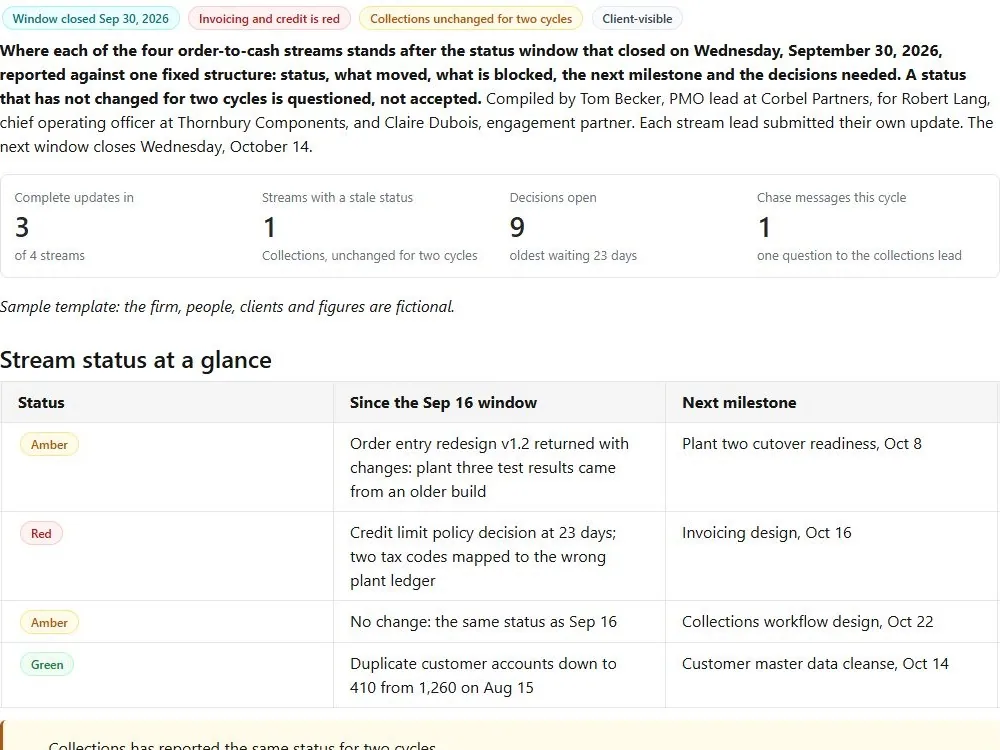
Task: Click the 'Invoicing and credit is red' badge
Action: tap(269, 18)
